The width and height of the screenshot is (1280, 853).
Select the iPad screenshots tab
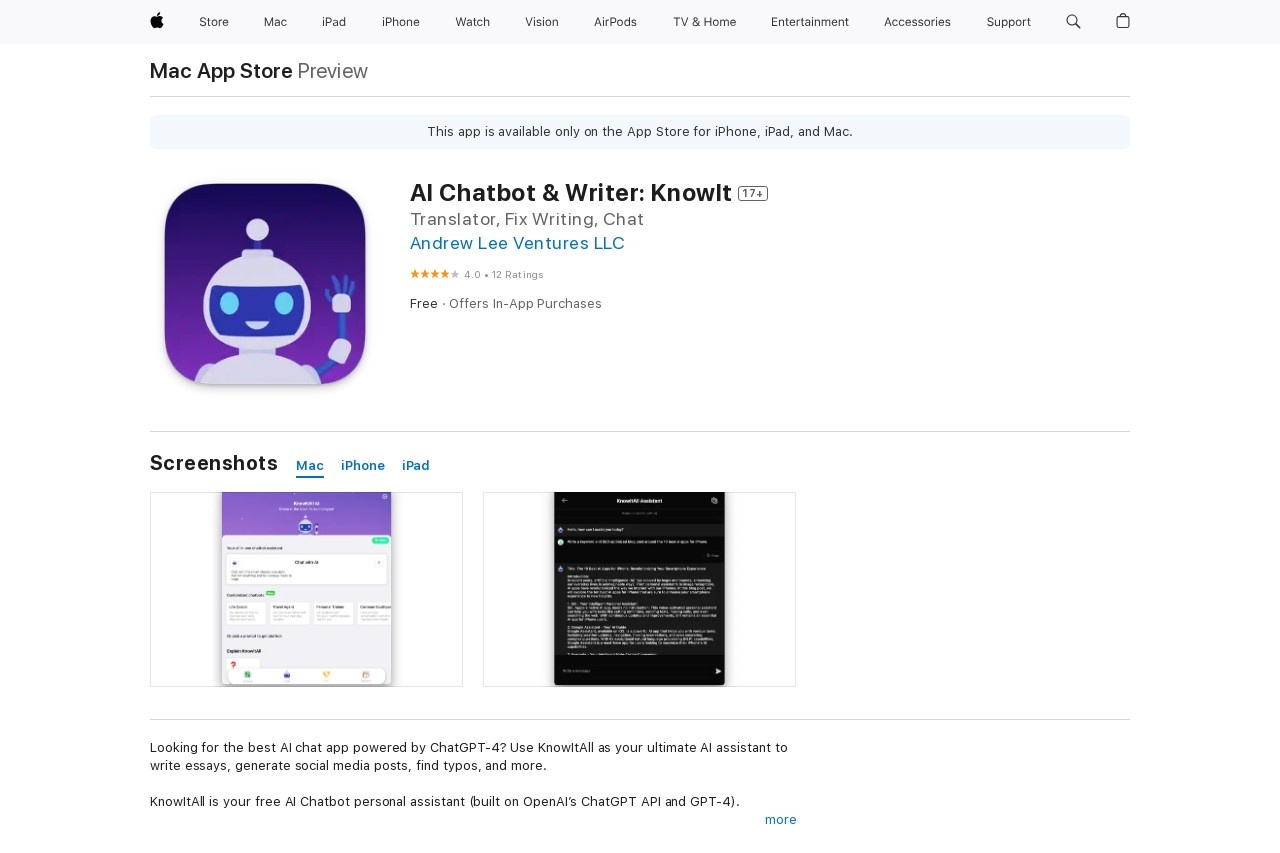(x=416, y=466)
